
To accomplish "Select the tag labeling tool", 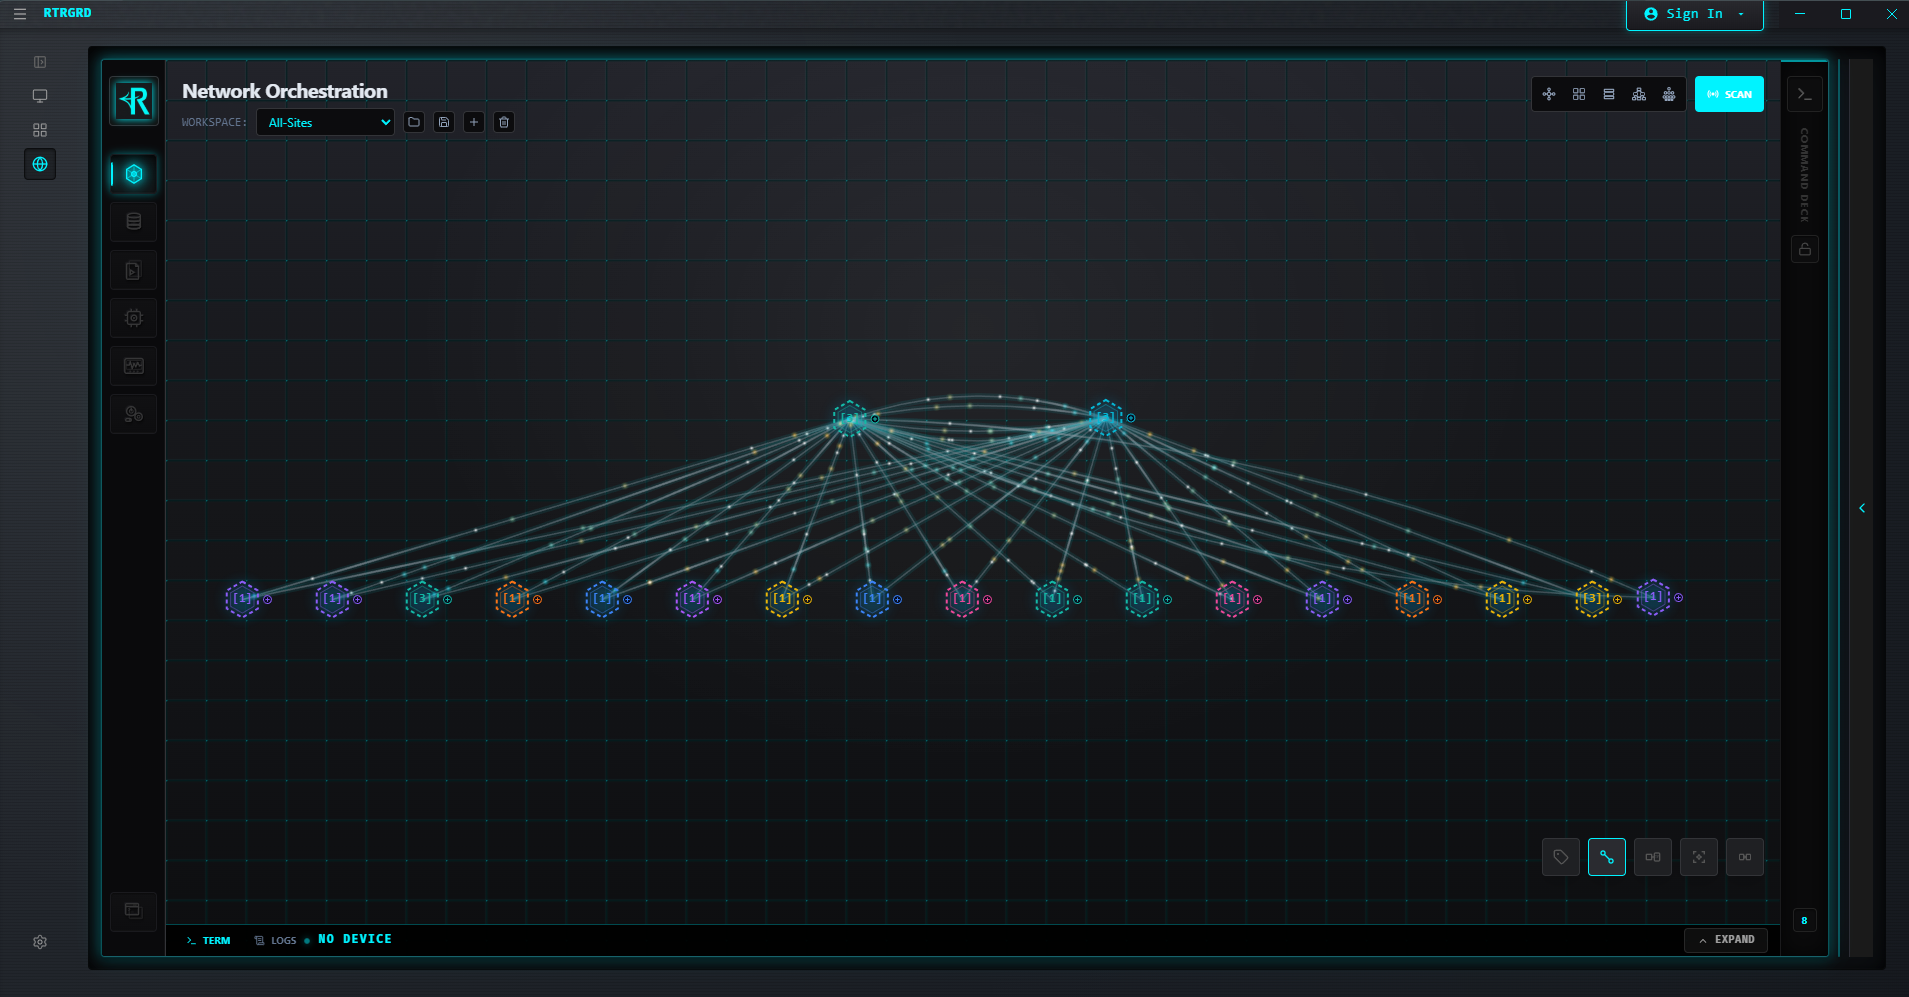I will [1559, 857].
